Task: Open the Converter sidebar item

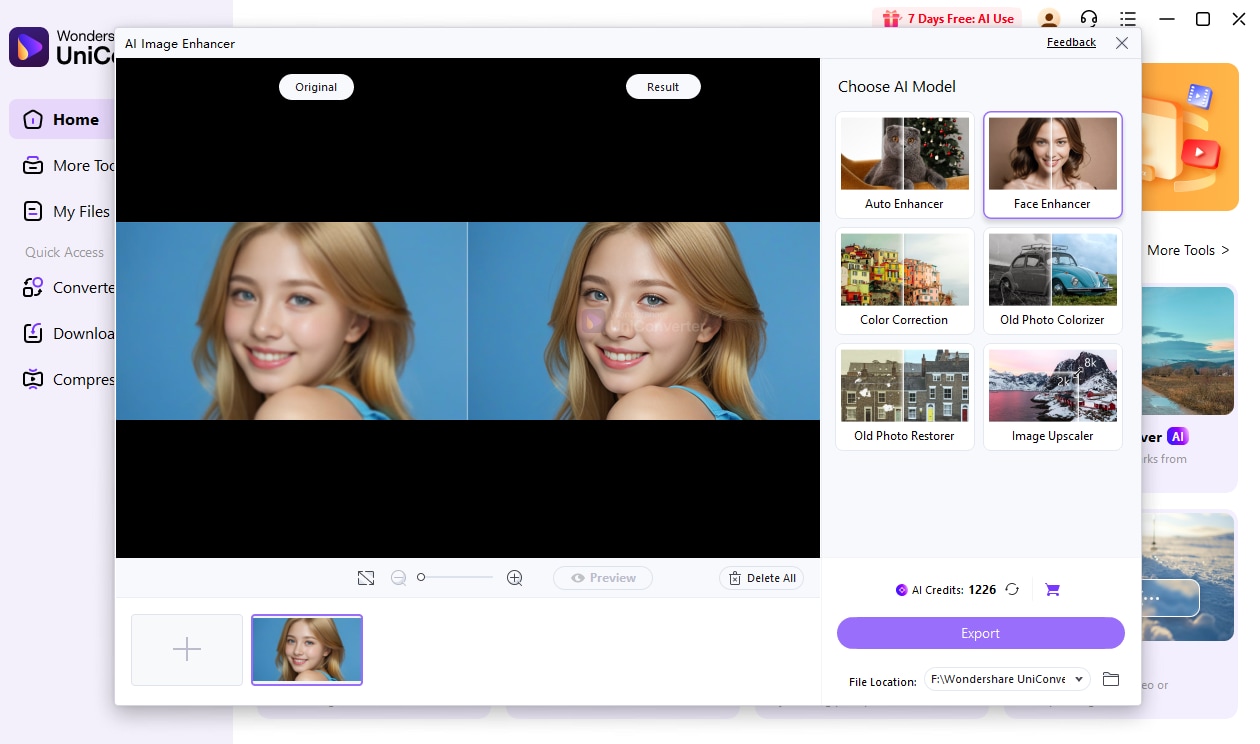Action: pos(68,287)
